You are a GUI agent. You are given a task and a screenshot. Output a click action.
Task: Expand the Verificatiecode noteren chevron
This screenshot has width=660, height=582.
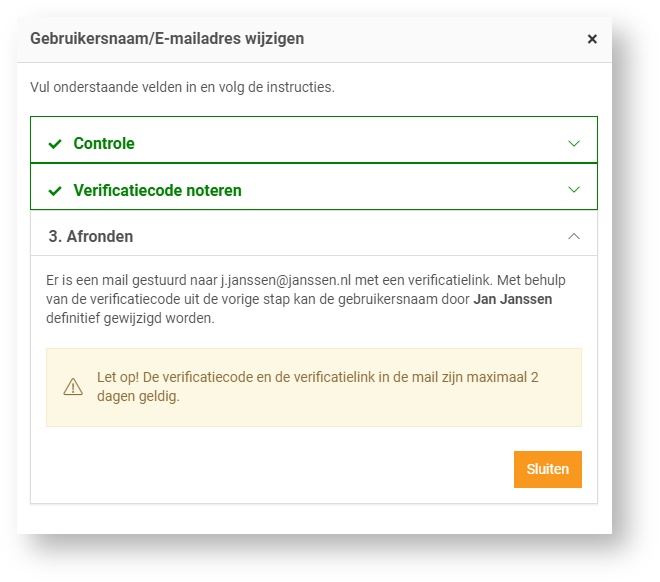574,189
